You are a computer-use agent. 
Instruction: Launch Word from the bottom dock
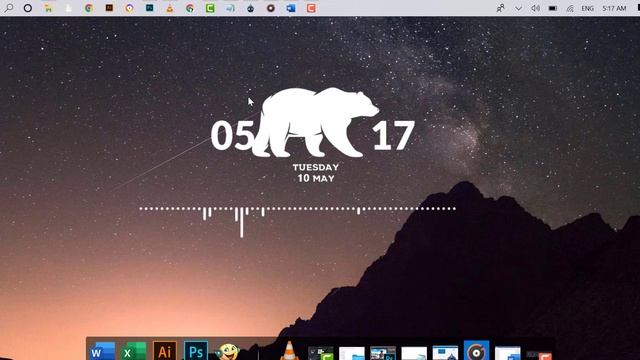102,351
